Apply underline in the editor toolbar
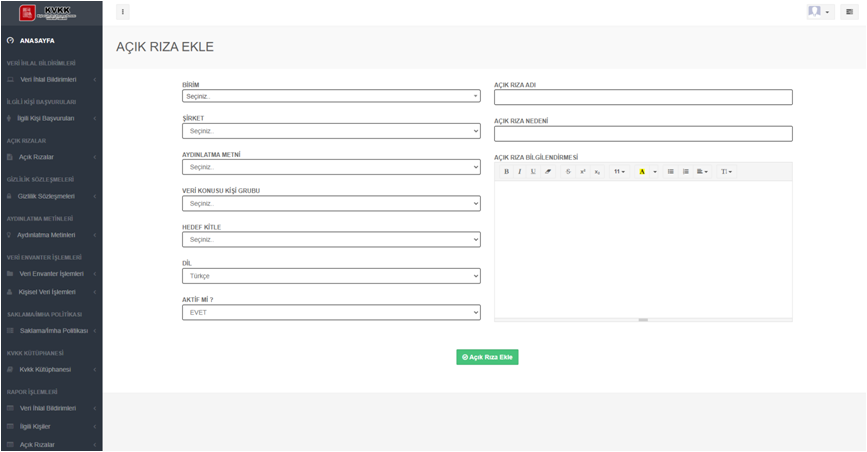The height and width of the screenshot is (452, 867). (533, 172)
